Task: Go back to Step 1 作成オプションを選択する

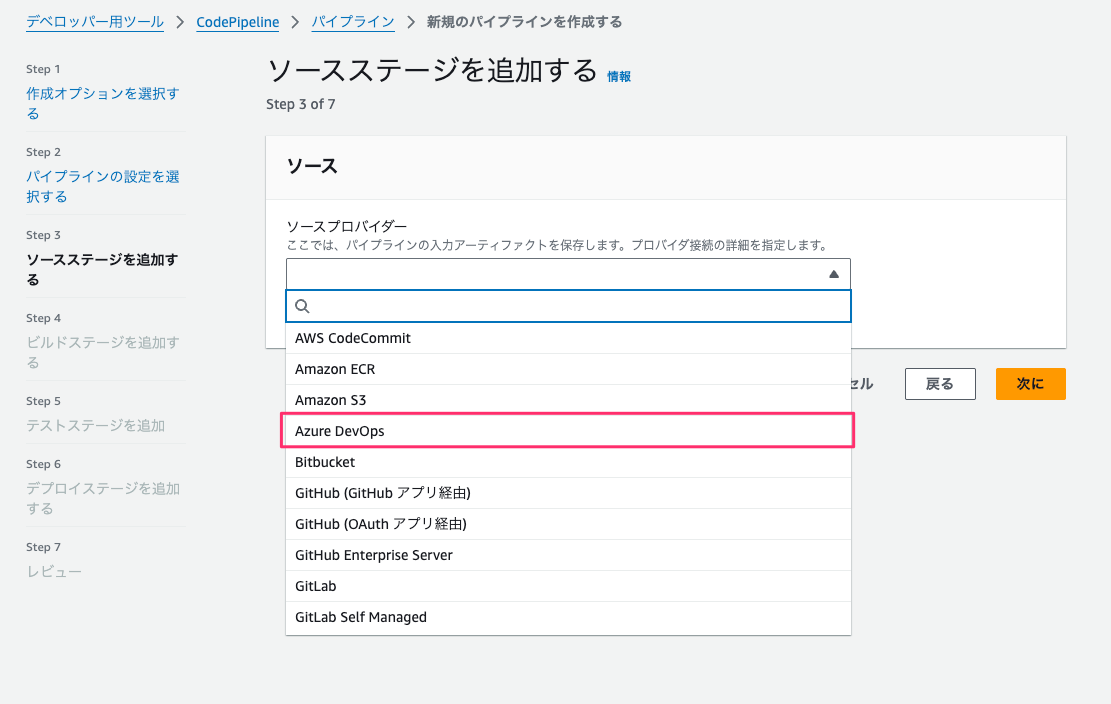Action: pyautogui.click(x=103, y=103)
